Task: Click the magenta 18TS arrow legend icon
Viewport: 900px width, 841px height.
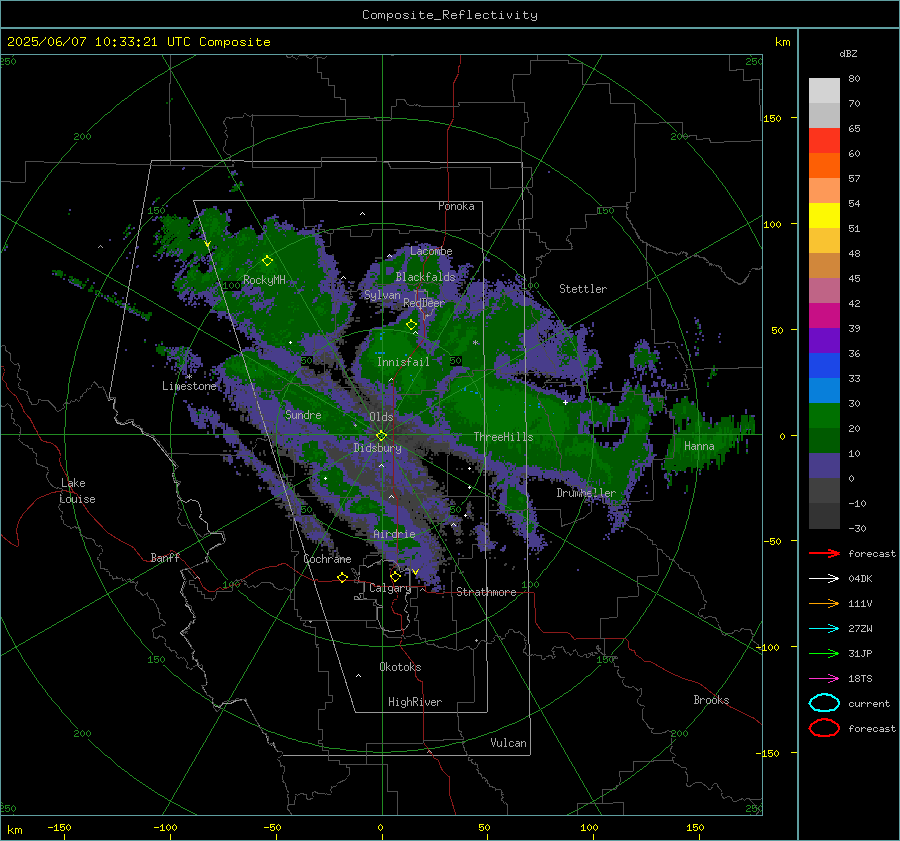Action: (824, 679)
